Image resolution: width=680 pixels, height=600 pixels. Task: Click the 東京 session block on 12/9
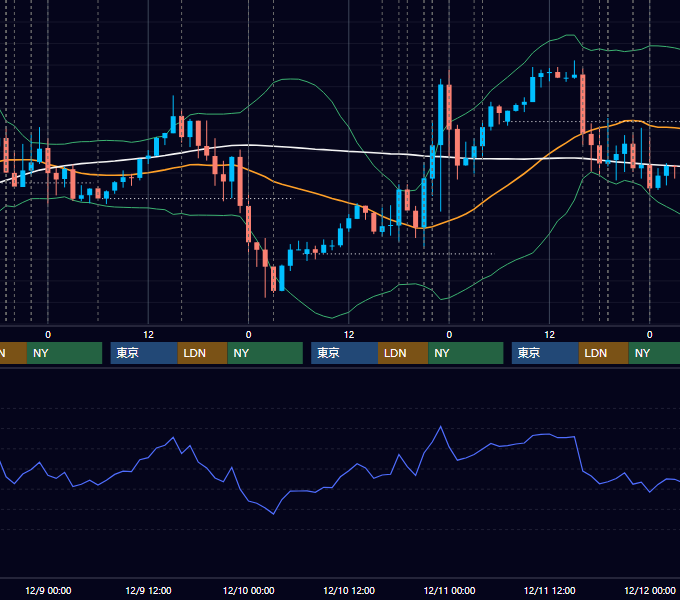pos(144,353)
